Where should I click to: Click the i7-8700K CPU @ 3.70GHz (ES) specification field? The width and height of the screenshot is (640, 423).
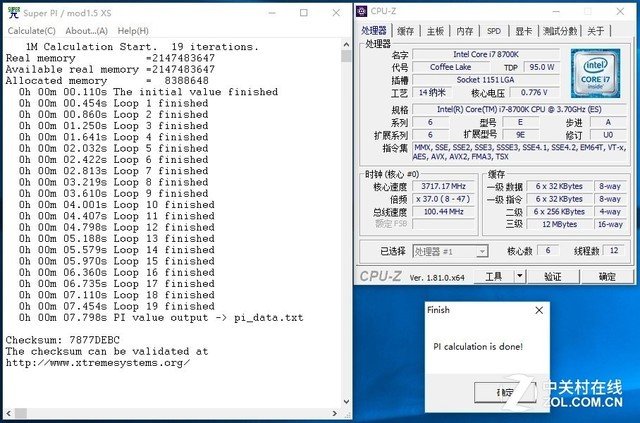(519, 109)
